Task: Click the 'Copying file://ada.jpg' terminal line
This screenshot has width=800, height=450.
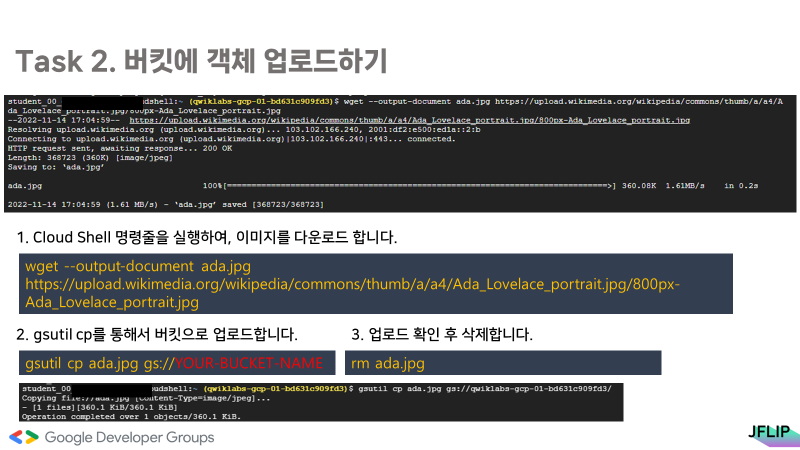Action: coord(146,398)
